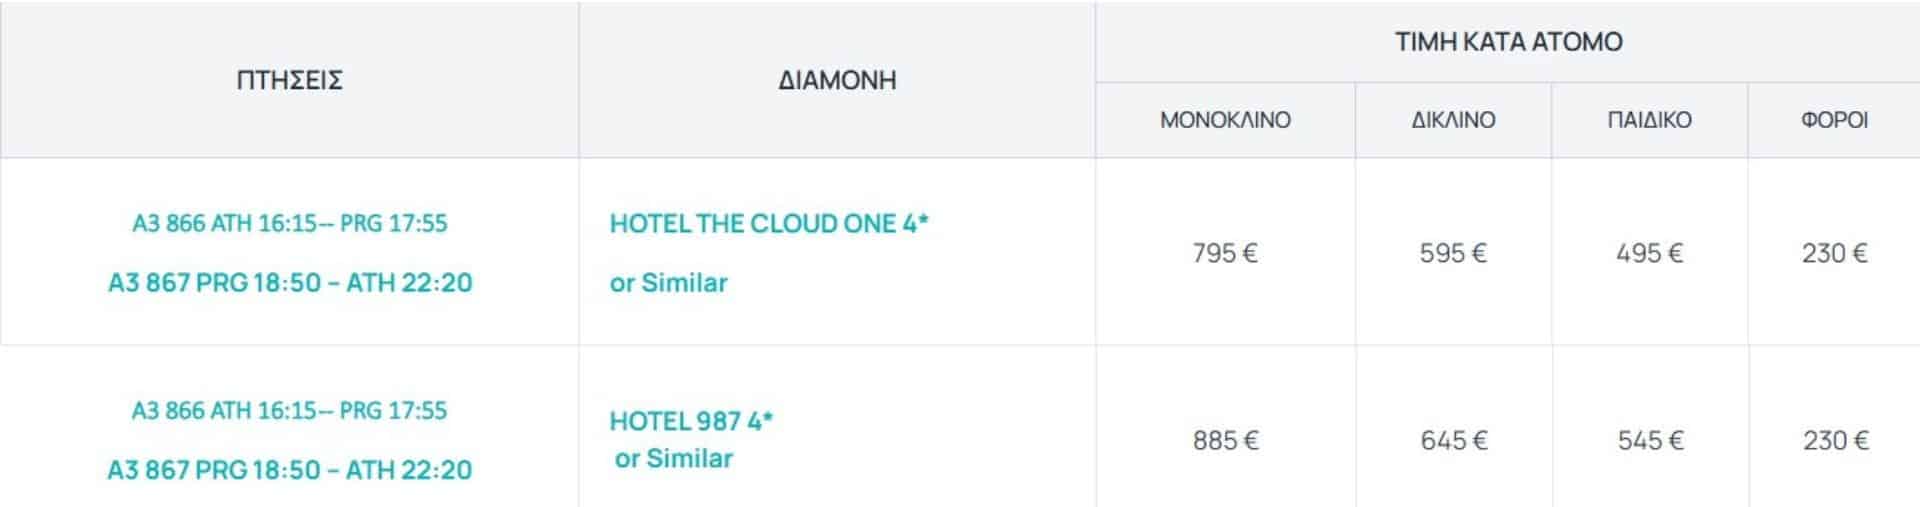Viewport: 1920px width, 507px height.
Task: Click return flight A3 867 in Cloud One row
Action: (289, 283)
